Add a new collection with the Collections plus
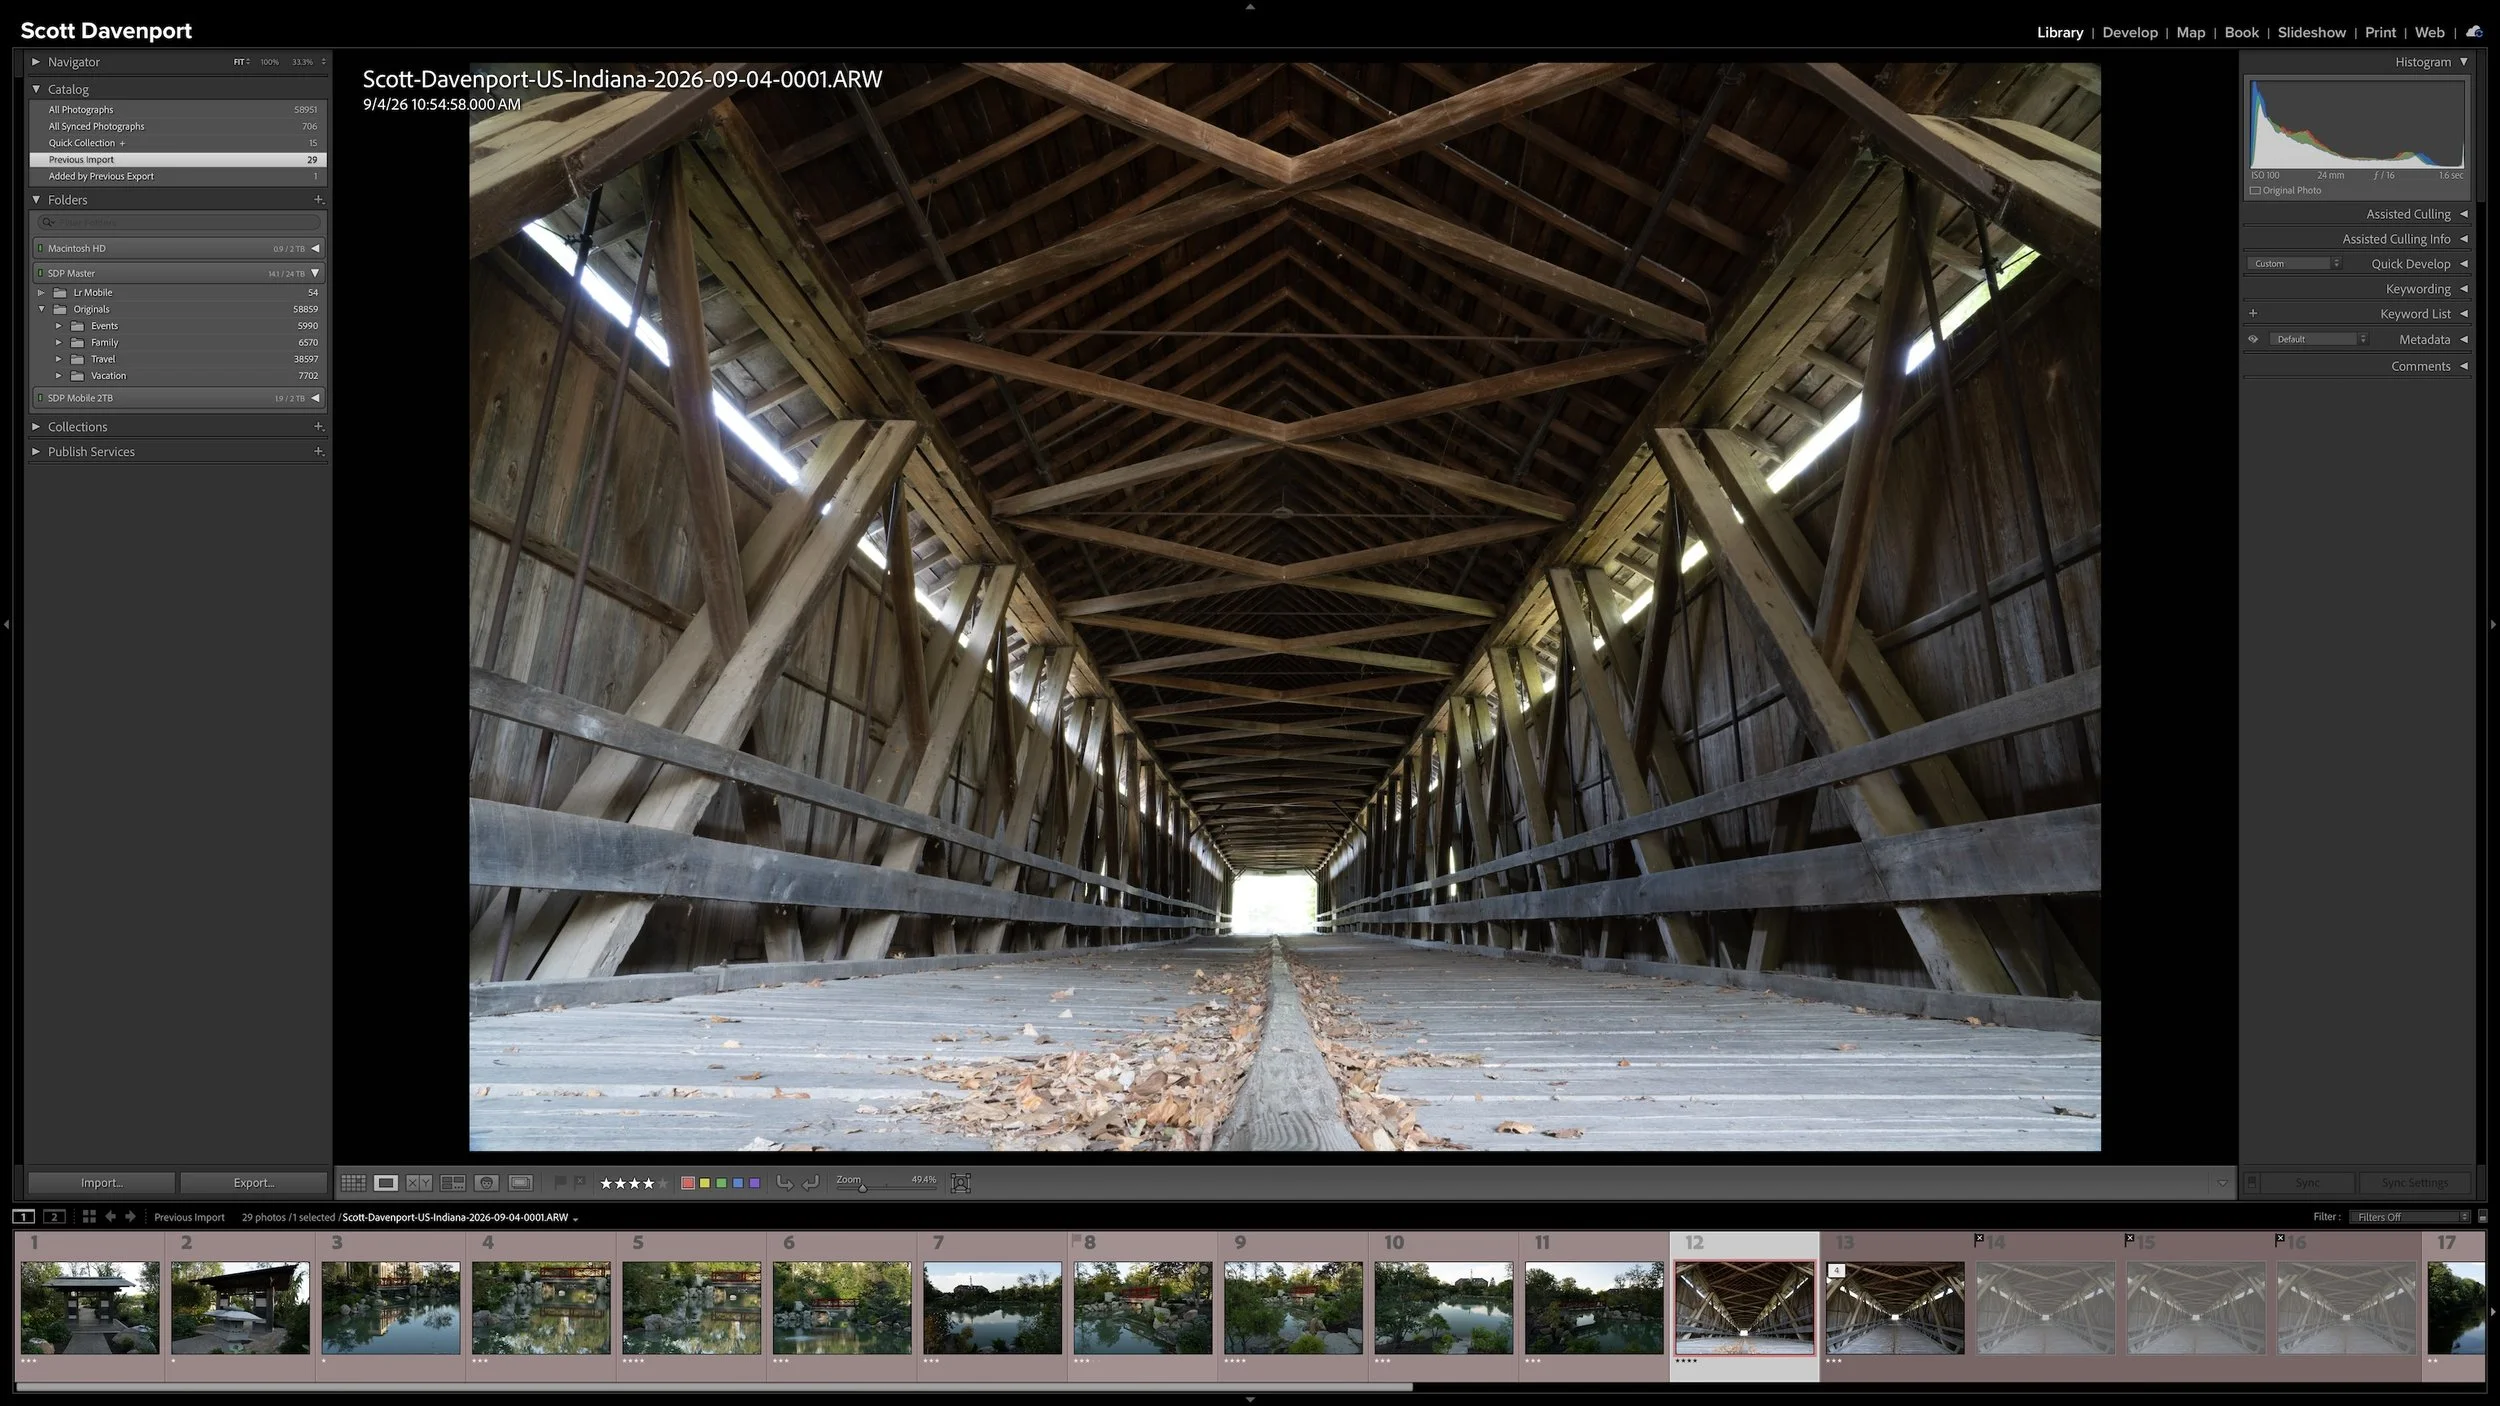 (319, 427)
